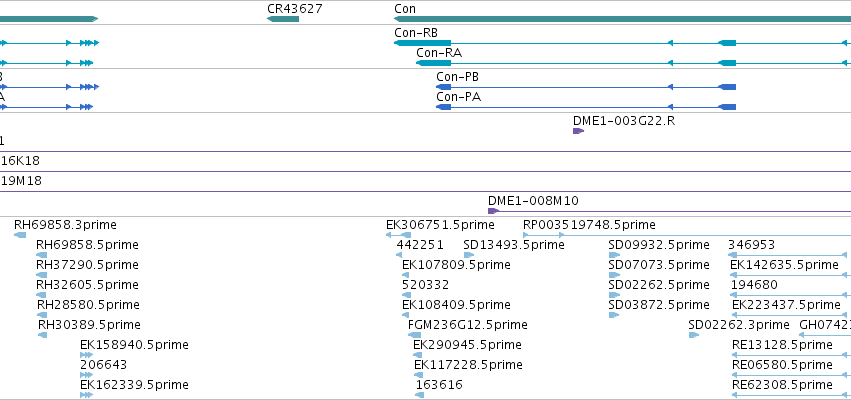Select the Con-PB protein feature
Viewport: 851px width, 400px height.
tap(586, 87)
